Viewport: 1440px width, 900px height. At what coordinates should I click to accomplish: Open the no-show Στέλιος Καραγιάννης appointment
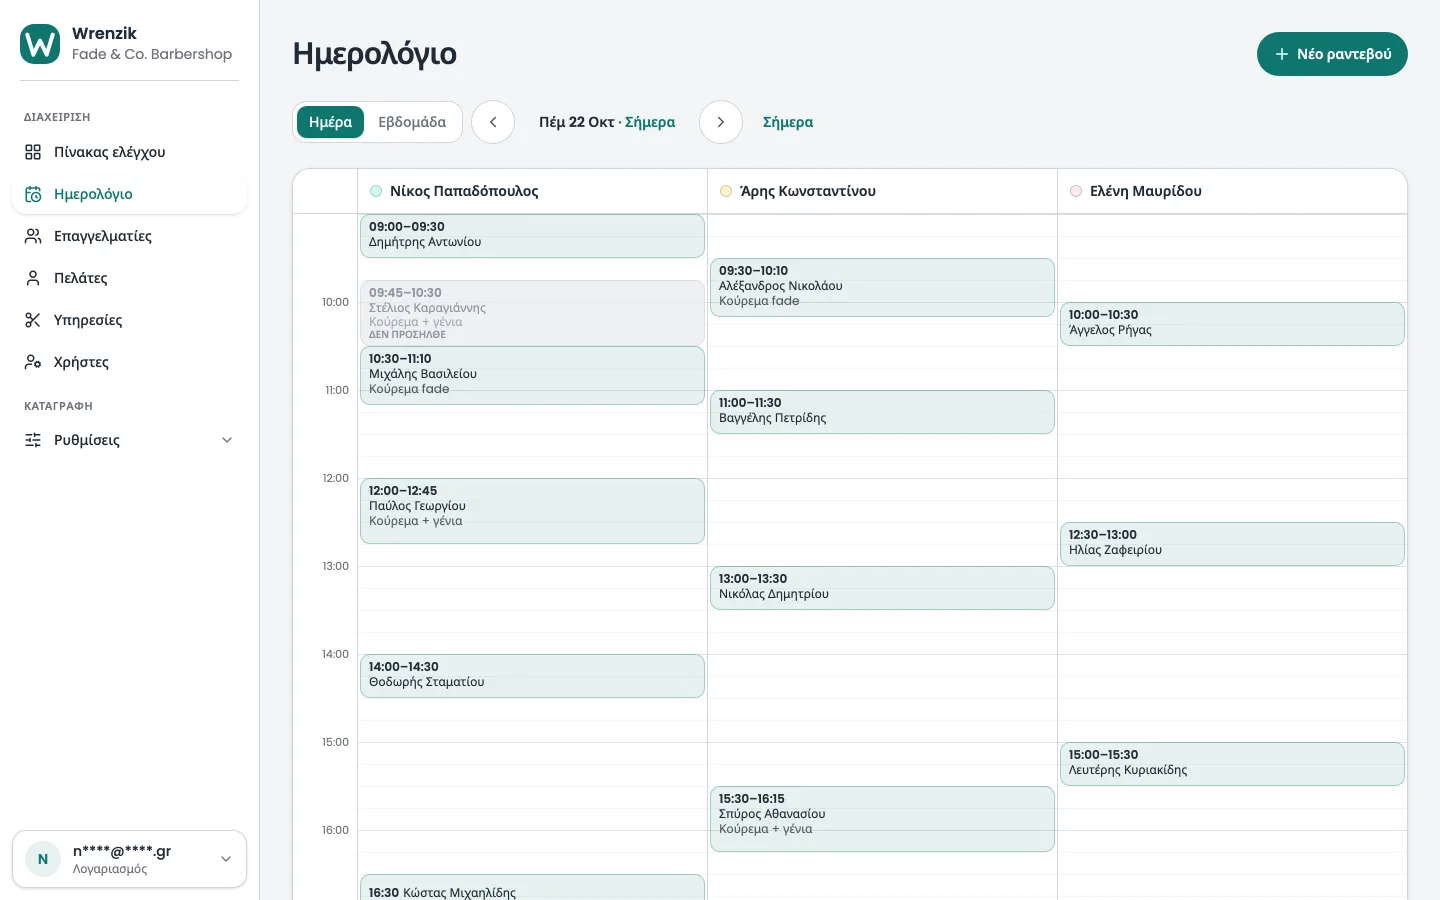point(532,313)
